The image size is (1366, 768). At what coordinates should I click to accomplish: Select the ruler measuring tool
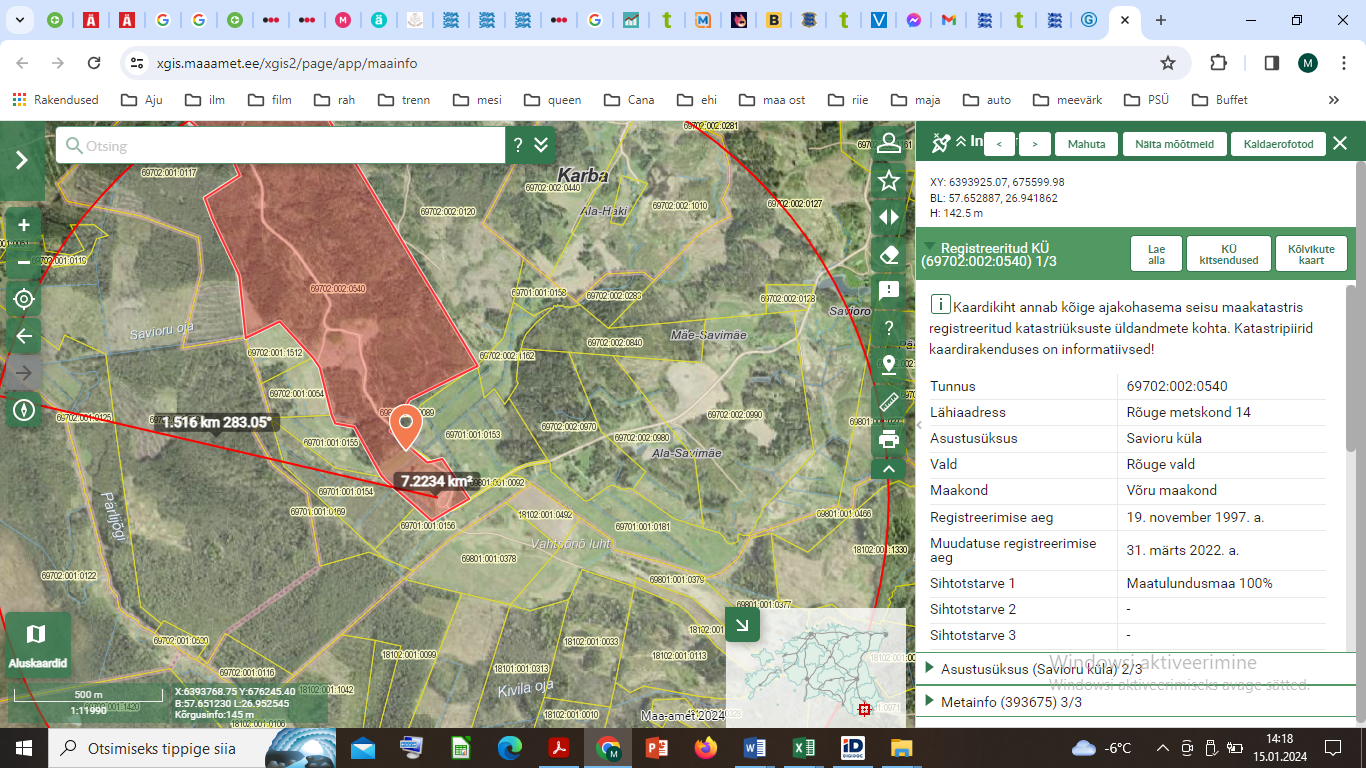888,402
